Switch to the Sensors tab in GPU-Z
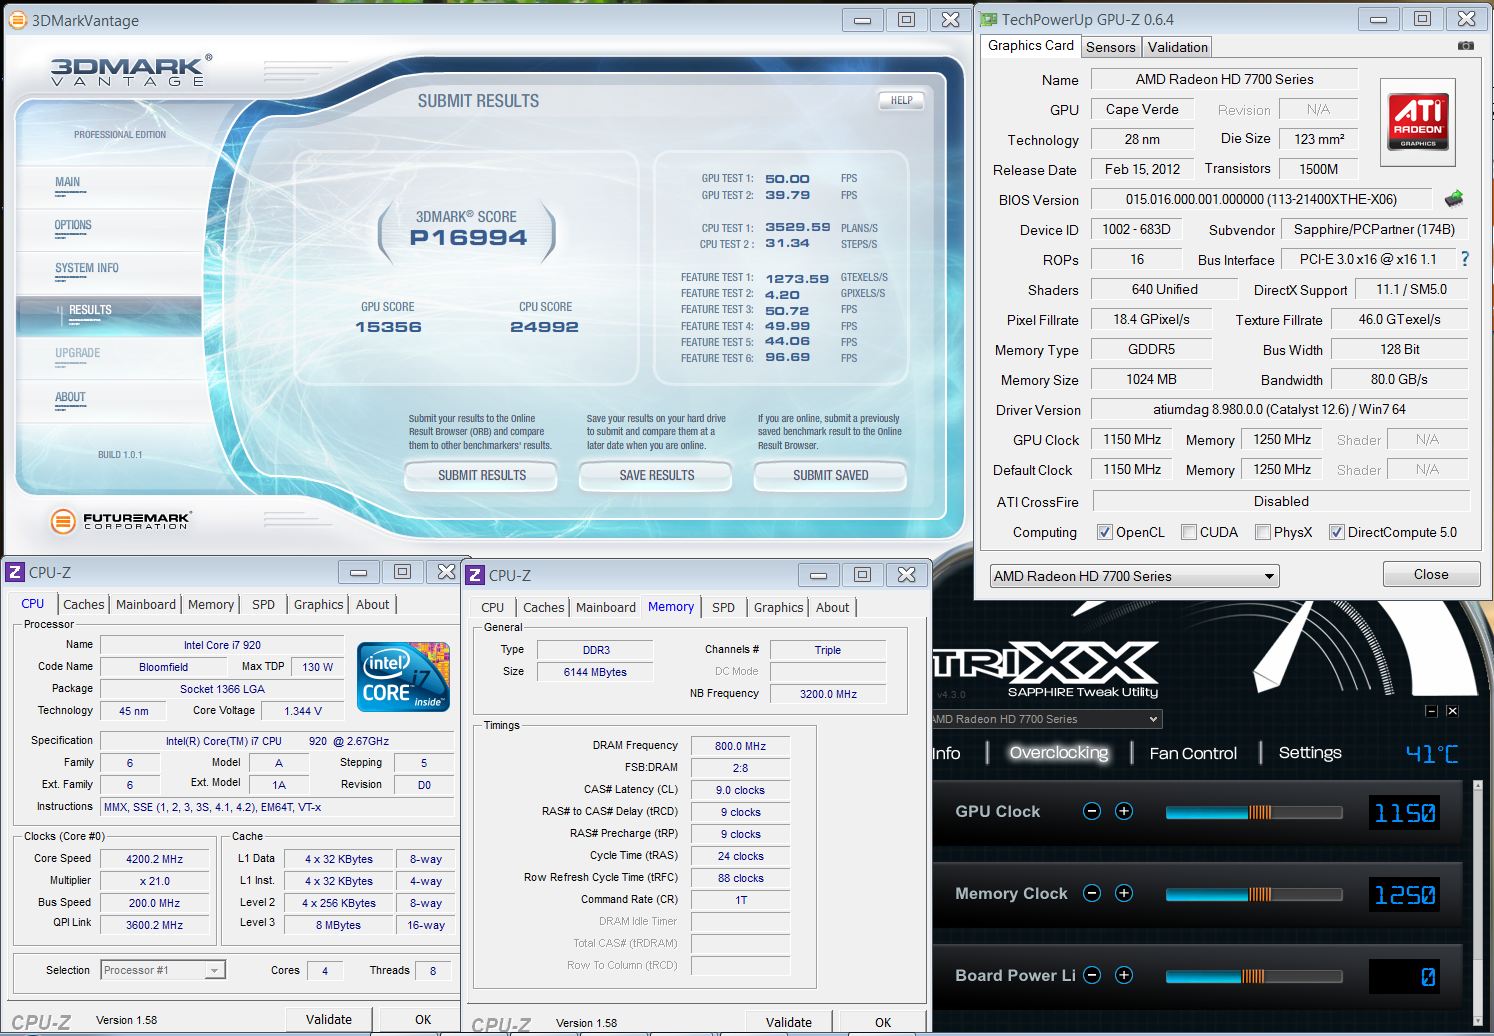The image size is (1494, 1036). (1110, 47)
